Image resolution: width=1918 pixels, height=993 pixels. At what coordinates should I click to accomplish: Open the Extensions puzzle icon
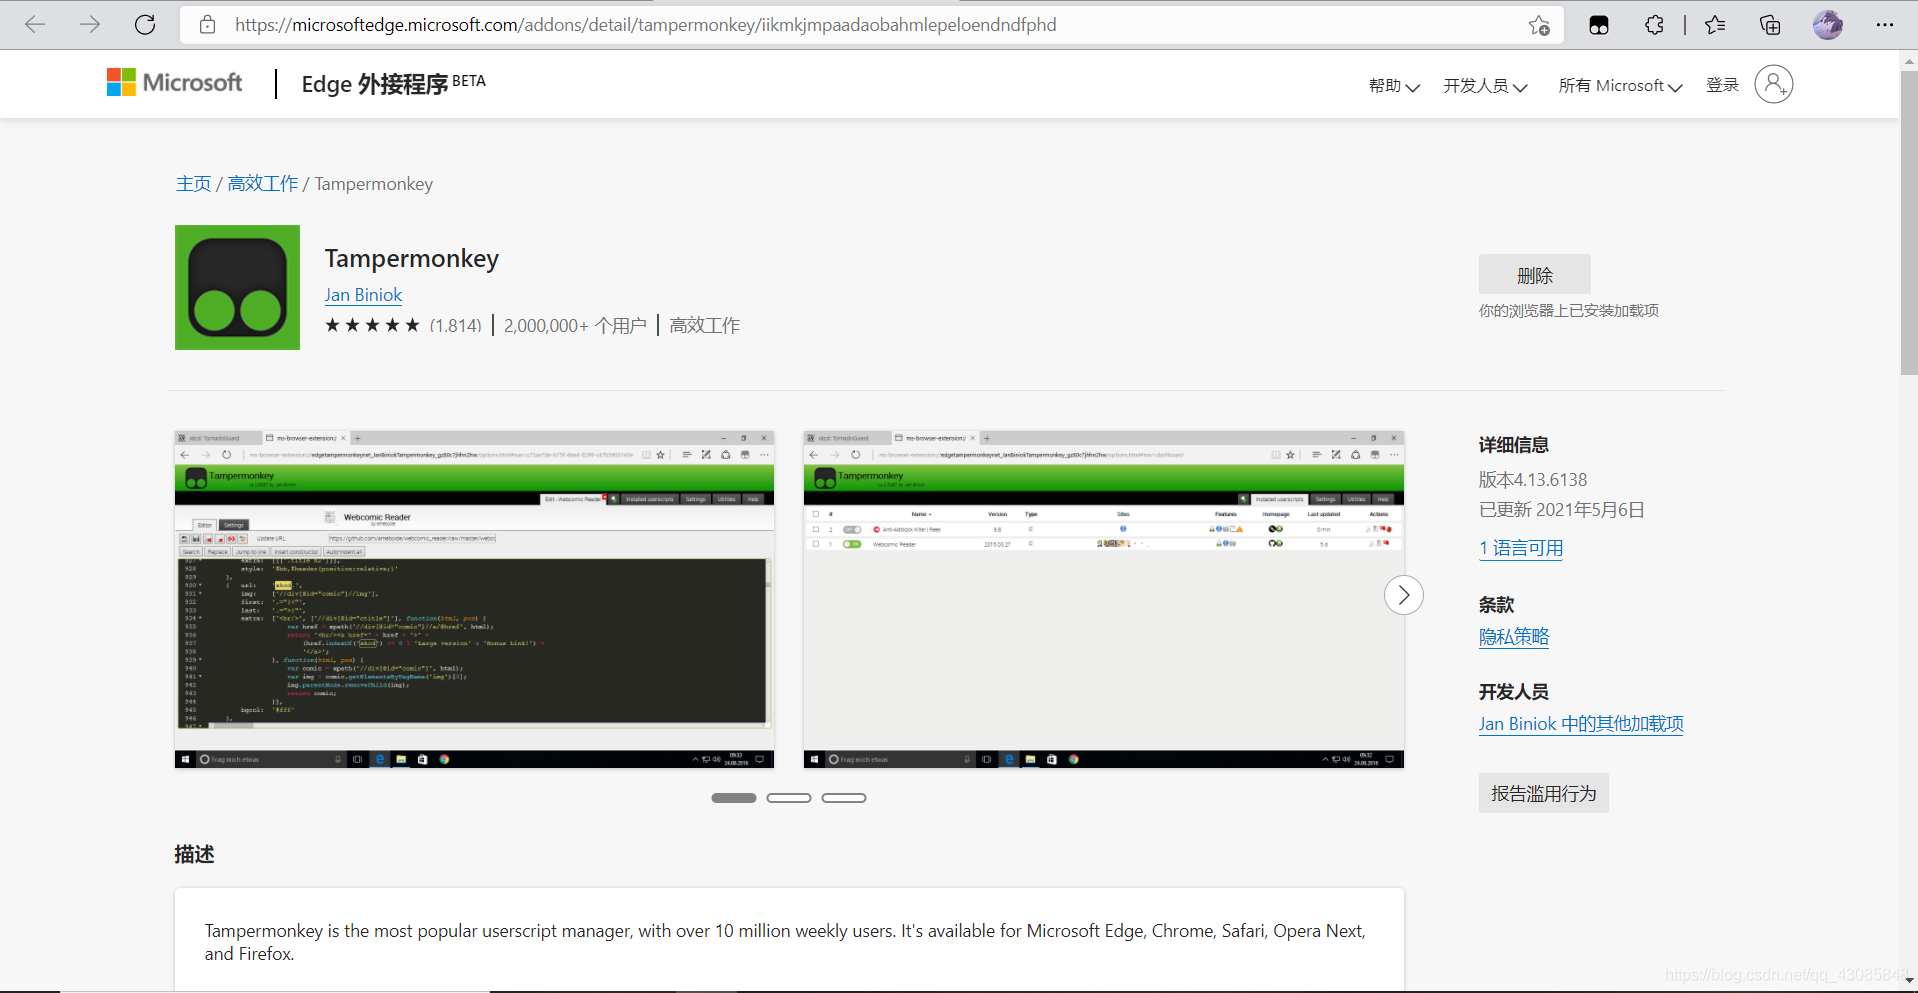click(1654, 25)
